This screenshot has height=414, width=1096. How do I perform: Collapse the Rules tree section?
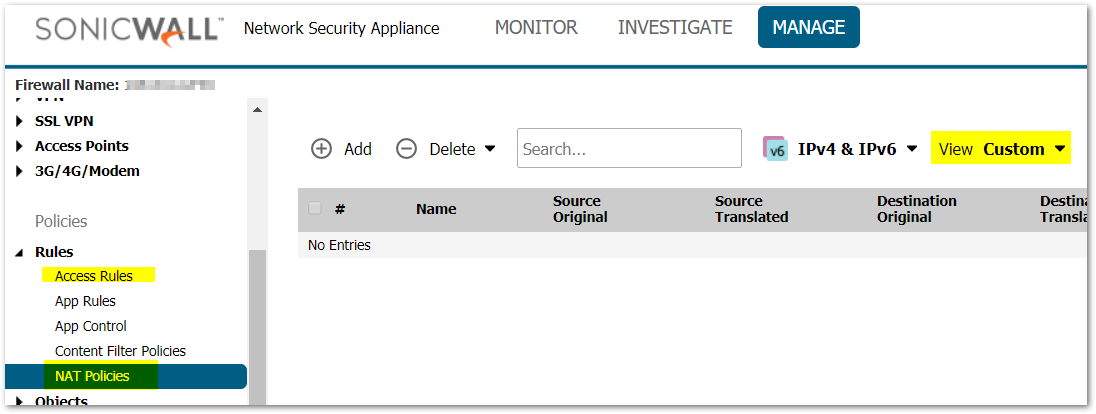[22, 253]
